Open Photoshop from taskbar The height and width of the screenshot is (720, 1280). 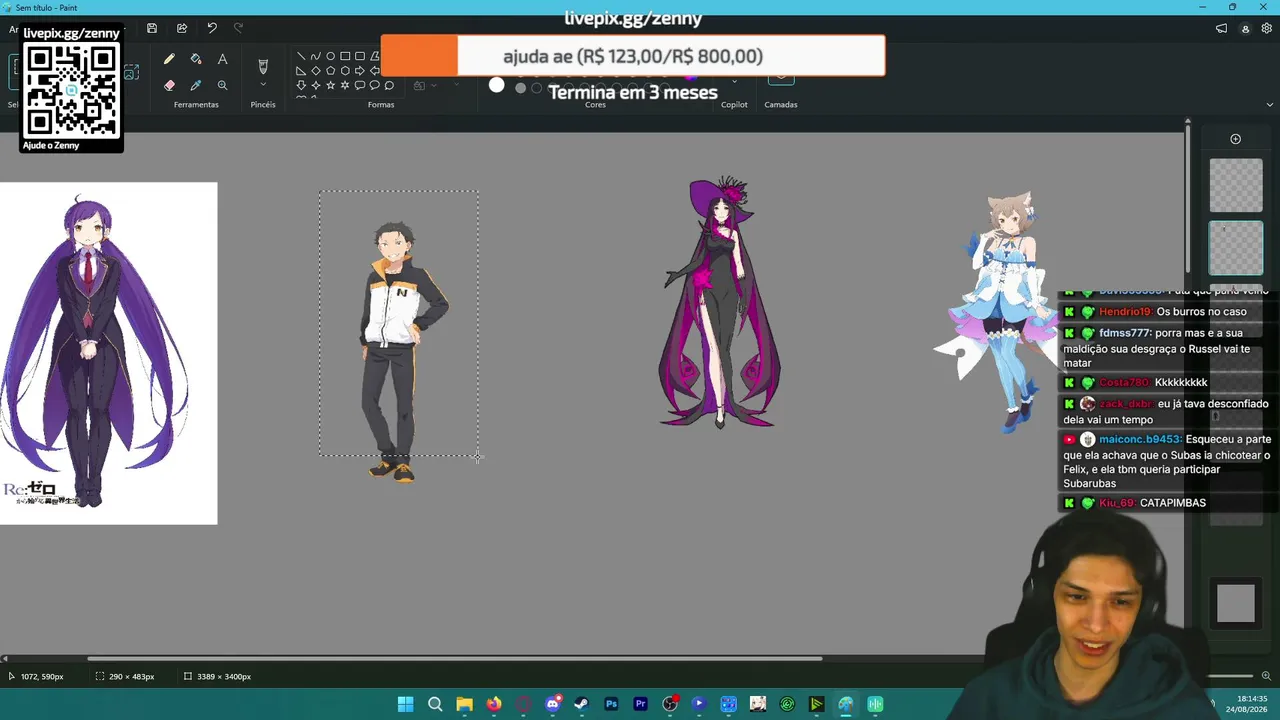[x=611, y=704]
